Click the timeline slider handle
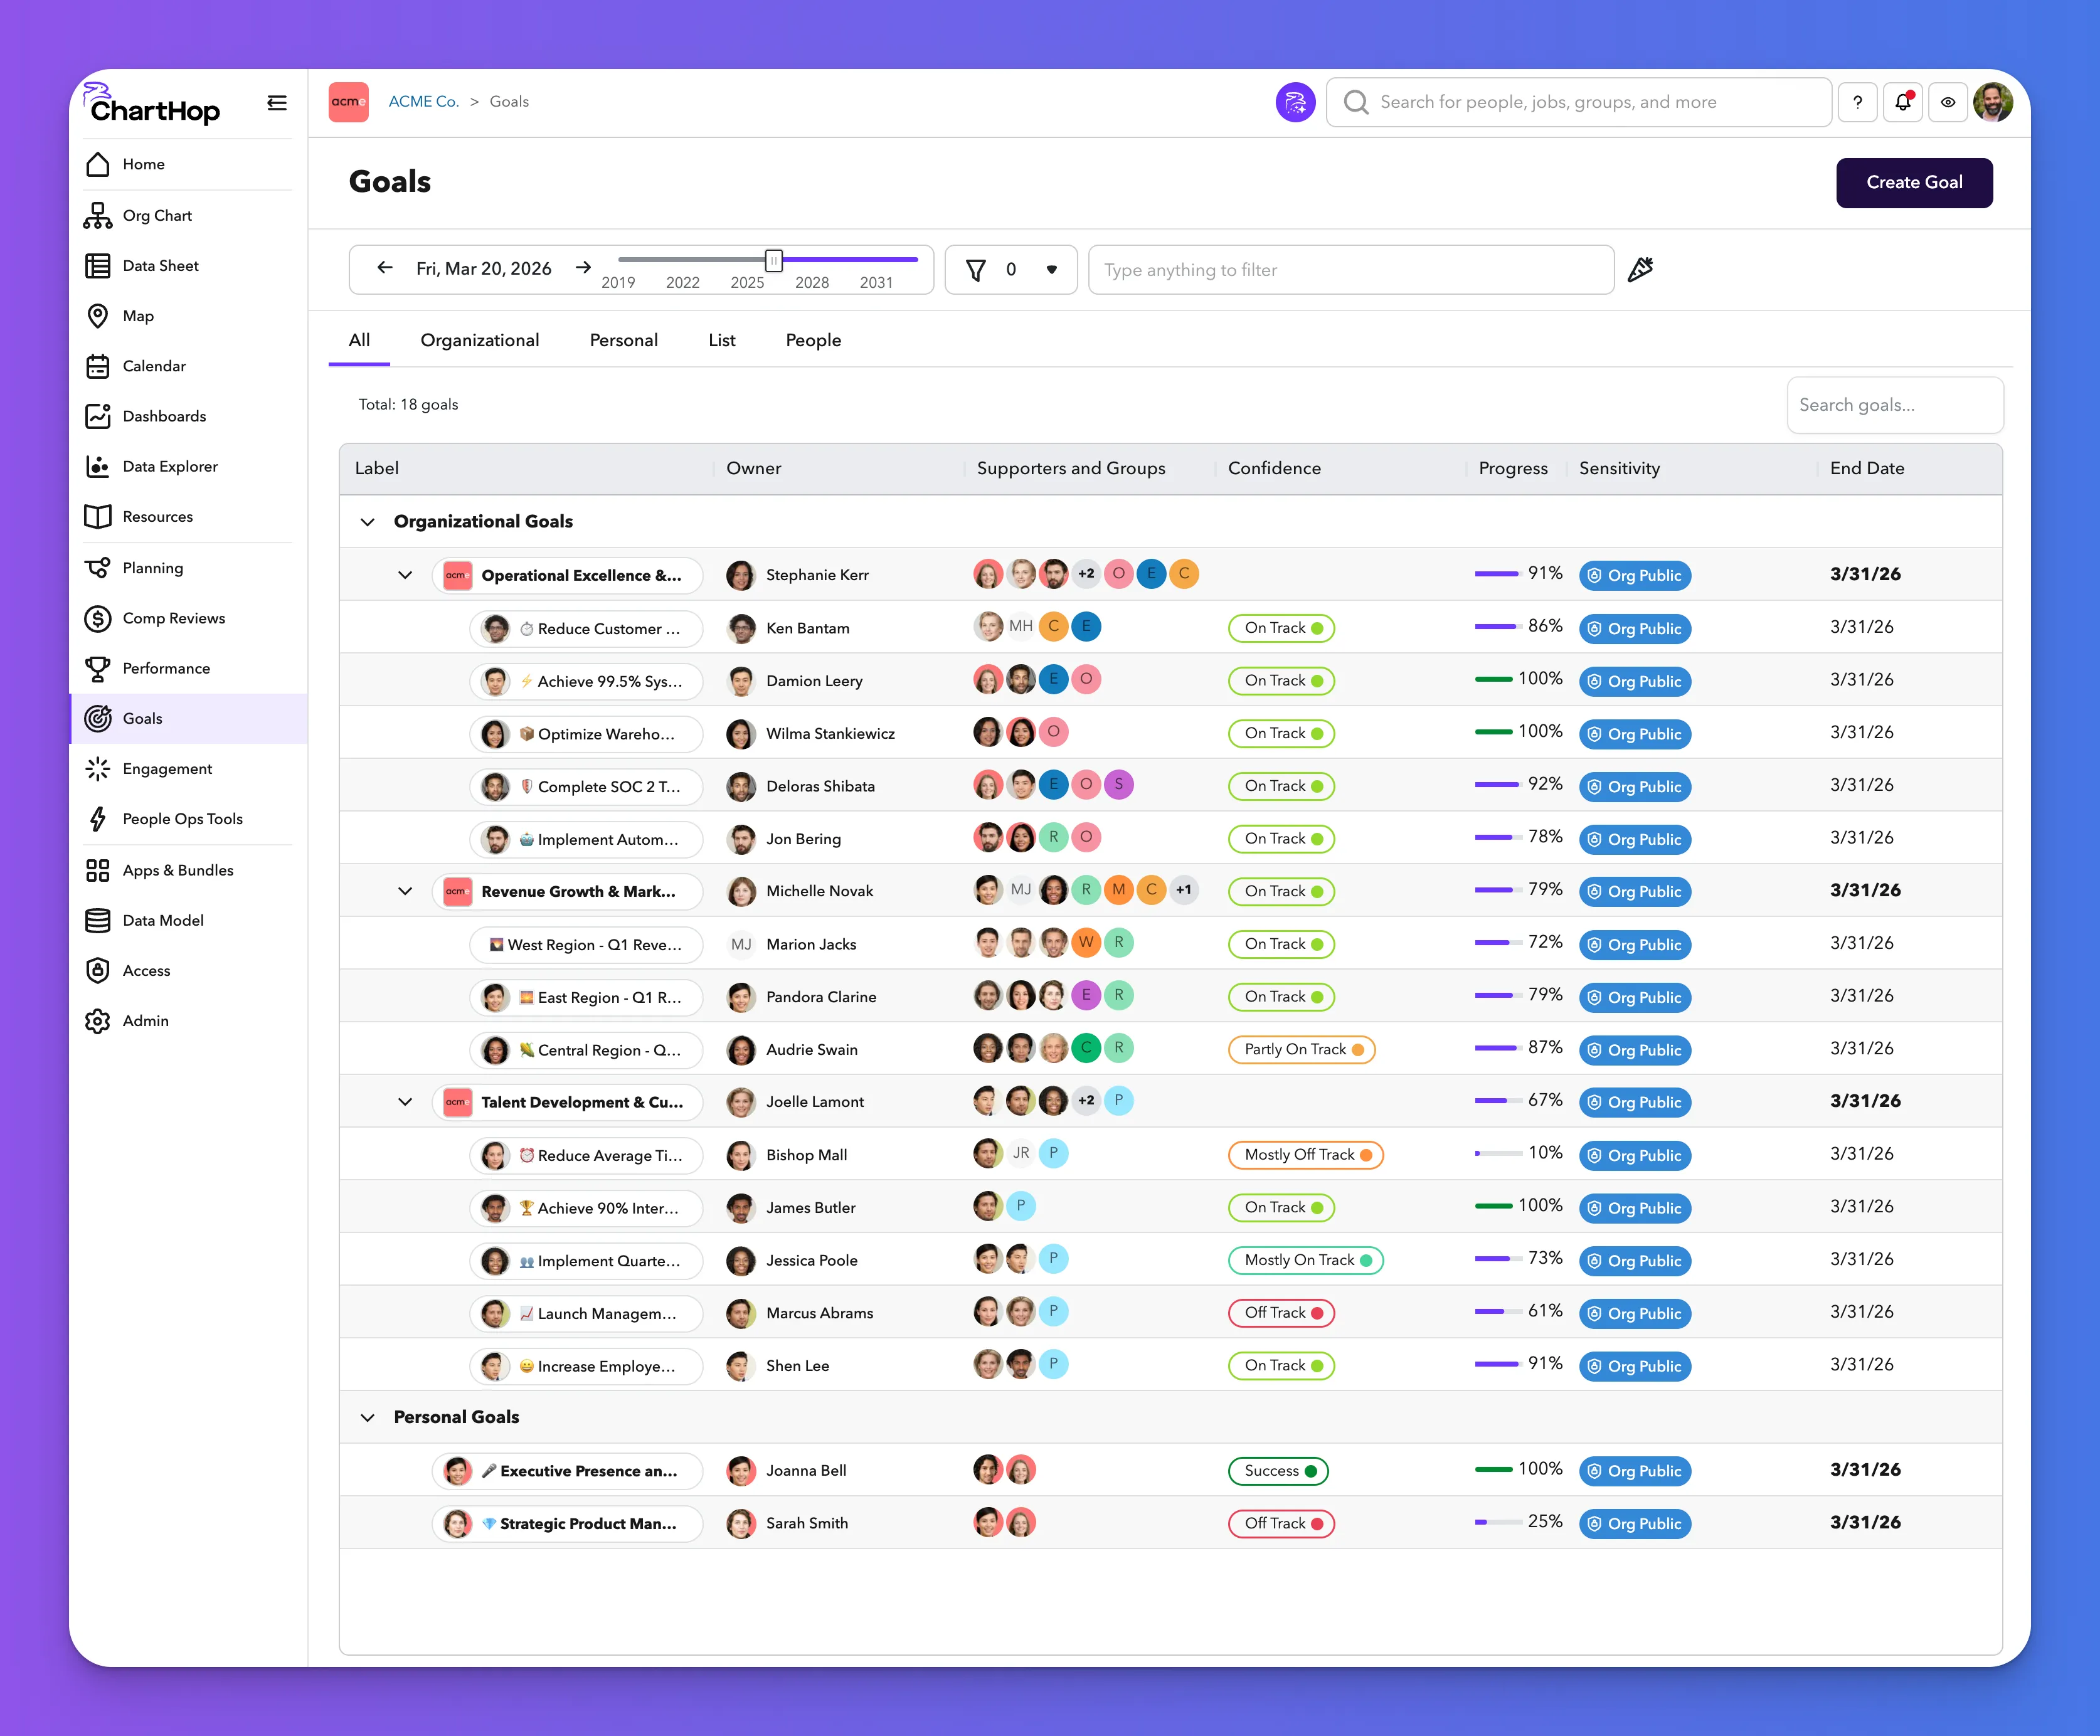The height and width of the screenshot is (1736, 2100). (x=774, y=260)
